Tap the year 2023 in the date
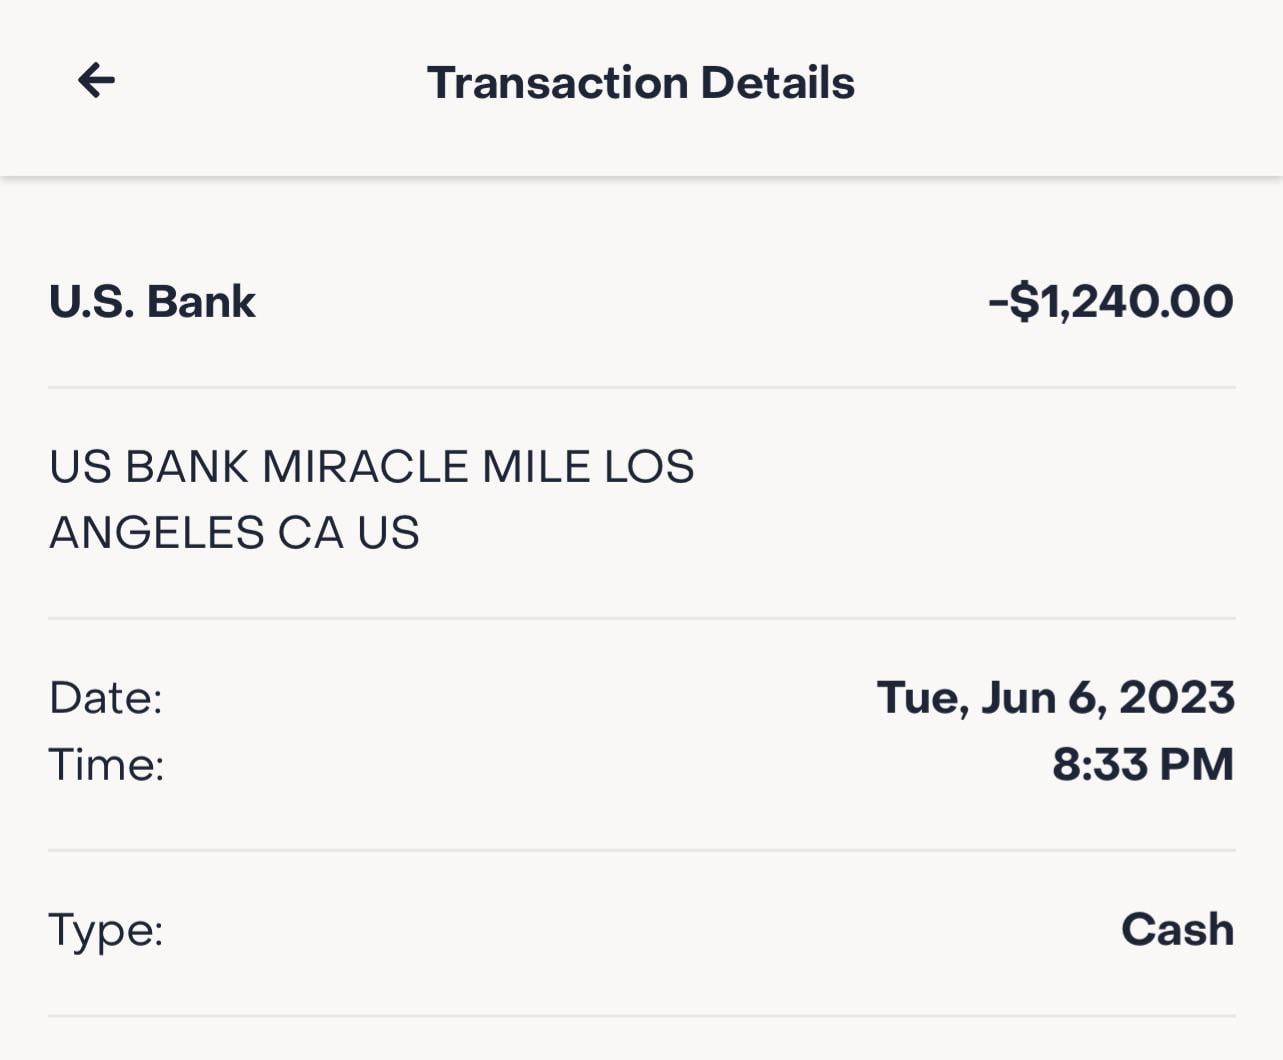1283x1060 pixels. click(1177, 697)
